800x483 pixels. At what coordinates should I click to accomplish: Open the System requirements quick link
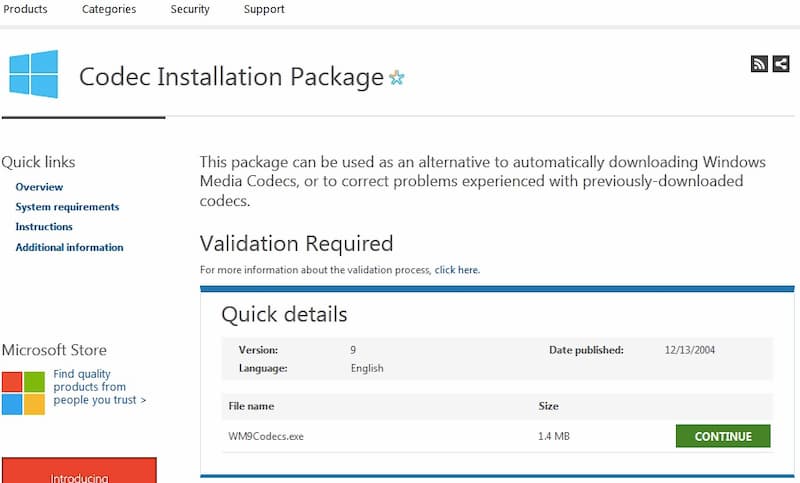67,207
